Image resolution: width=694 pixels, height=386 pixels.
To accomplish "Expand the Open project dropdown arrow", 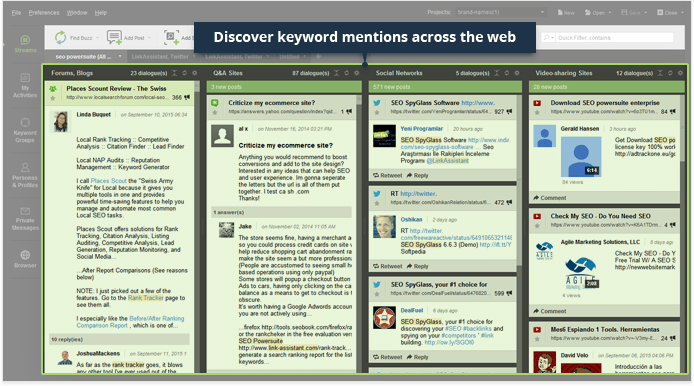I will point(609,12).
